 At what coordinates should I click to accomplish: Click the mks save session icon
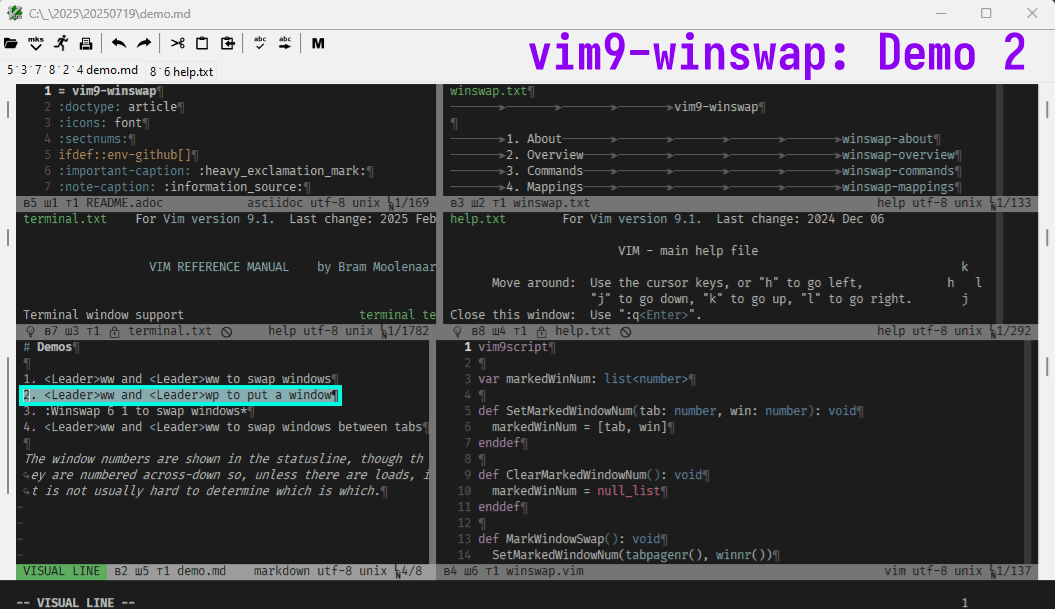tap(36, 44)
